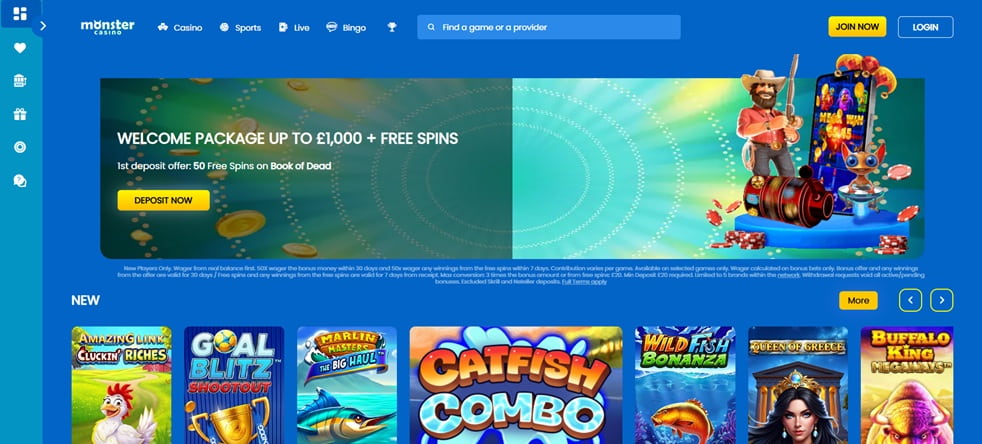
Task: Open the Bingo section
Action: click(x=346, y=28)
